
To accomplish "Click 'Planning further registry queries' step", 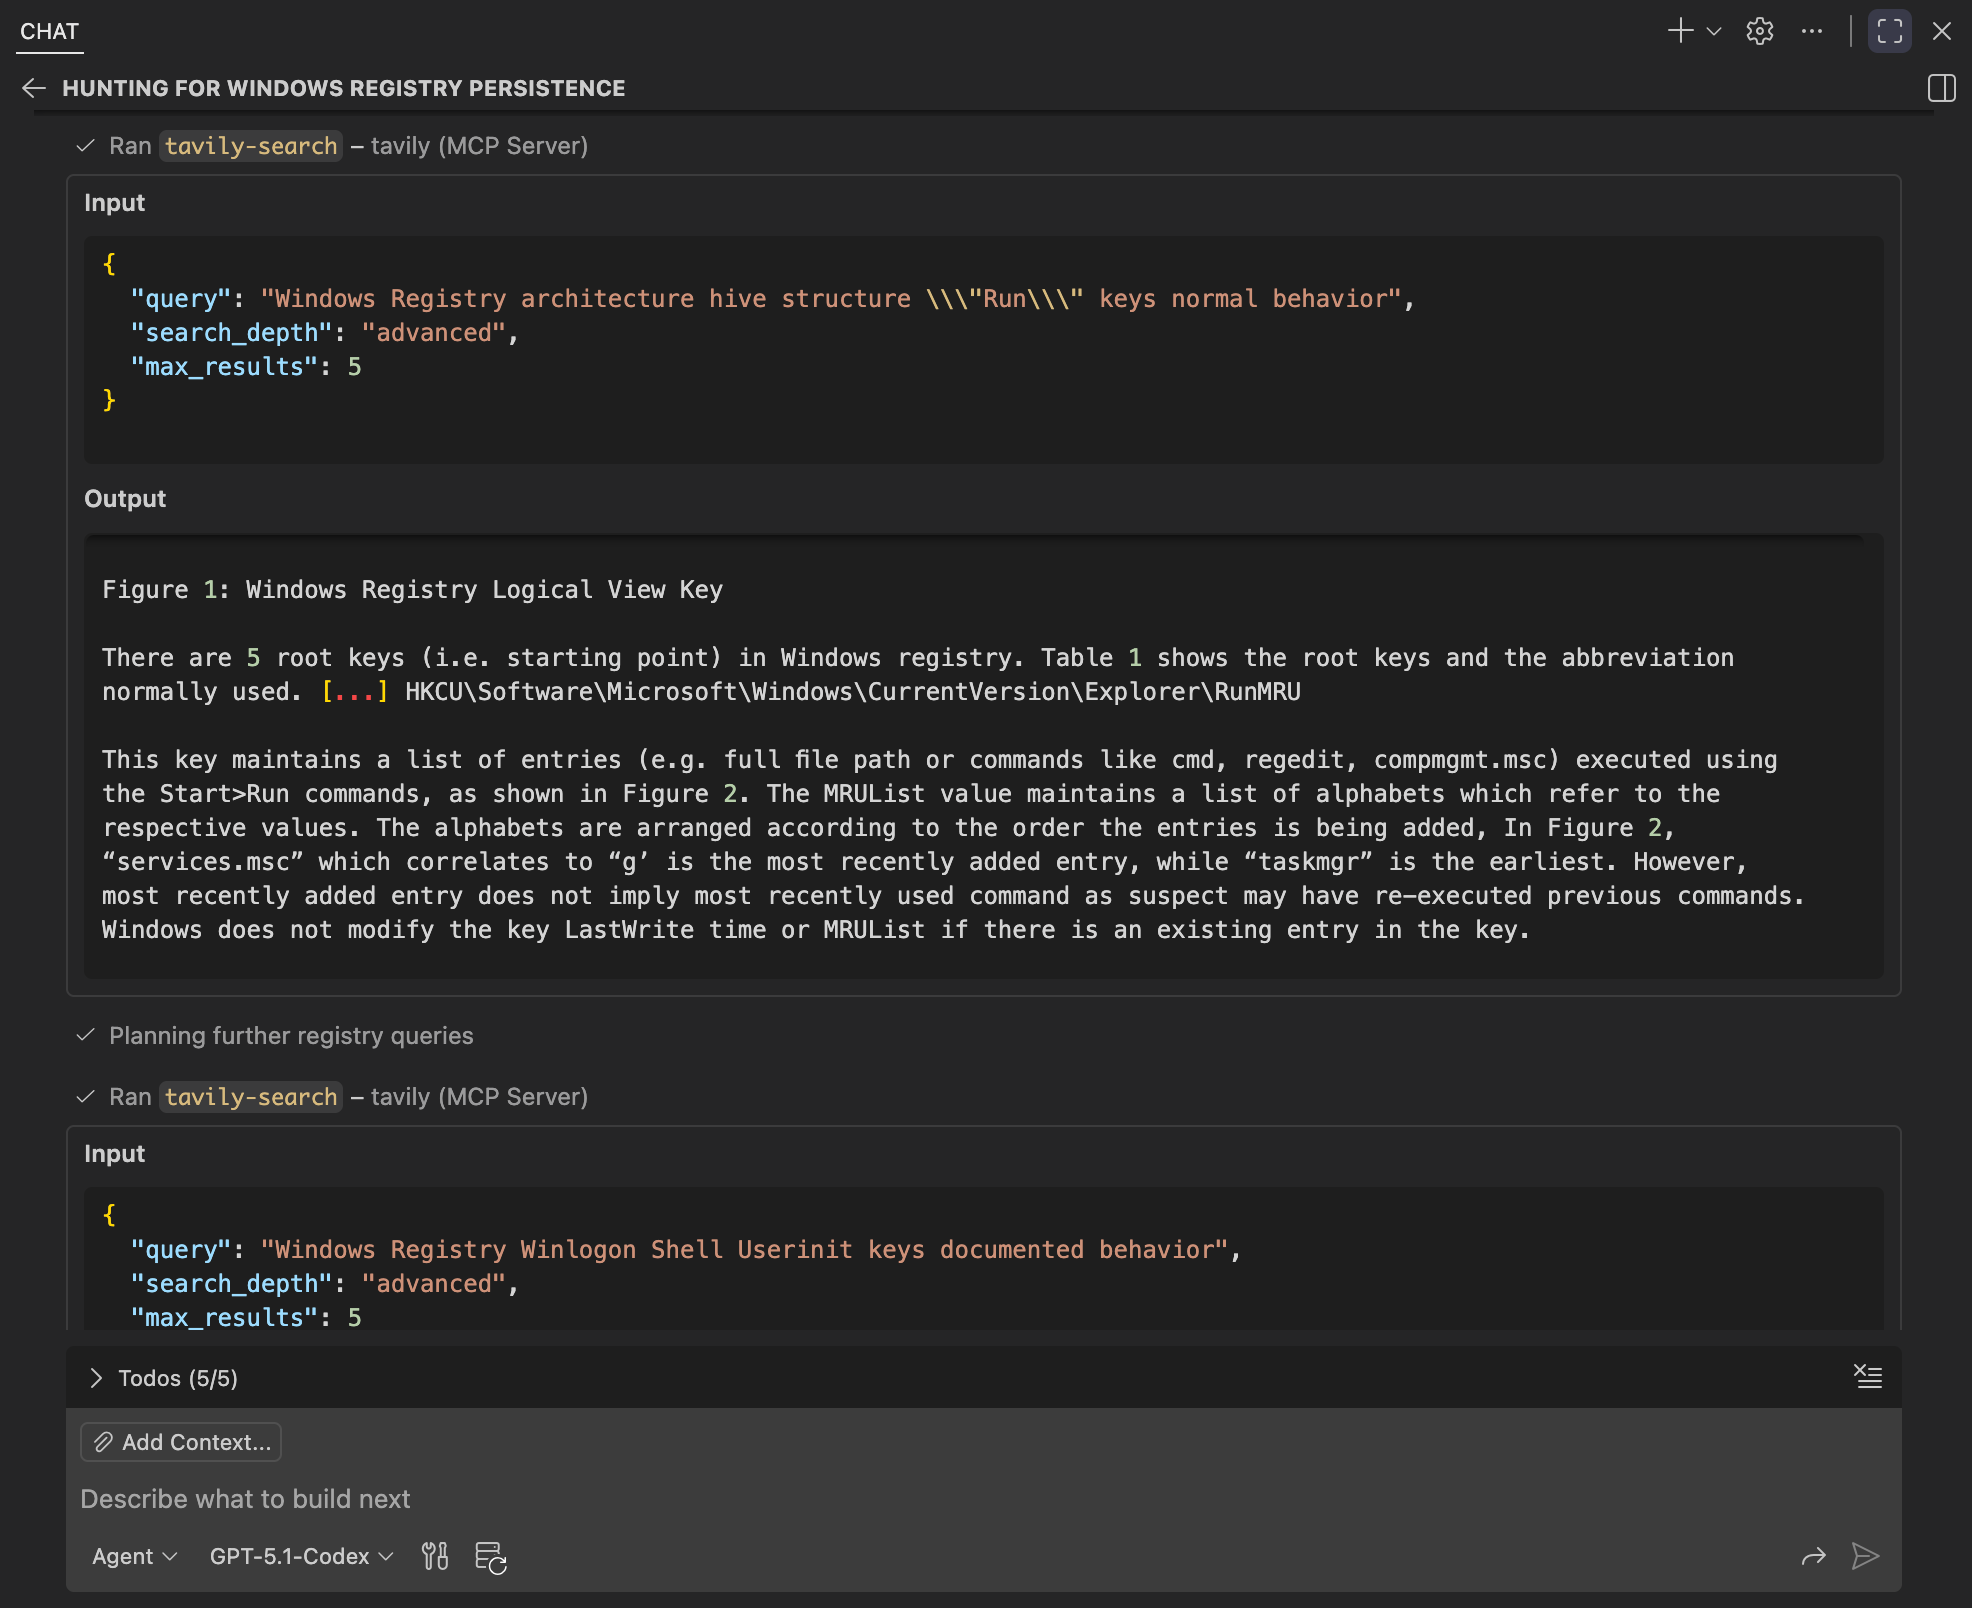I will click(x=290, y=1036).
